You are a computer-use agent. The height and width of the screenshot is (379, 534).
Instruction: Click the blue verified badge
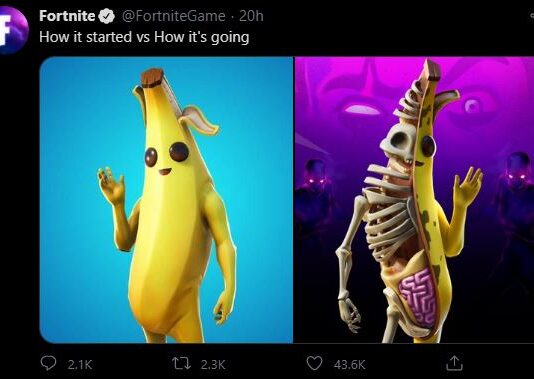tap(107, 16)
